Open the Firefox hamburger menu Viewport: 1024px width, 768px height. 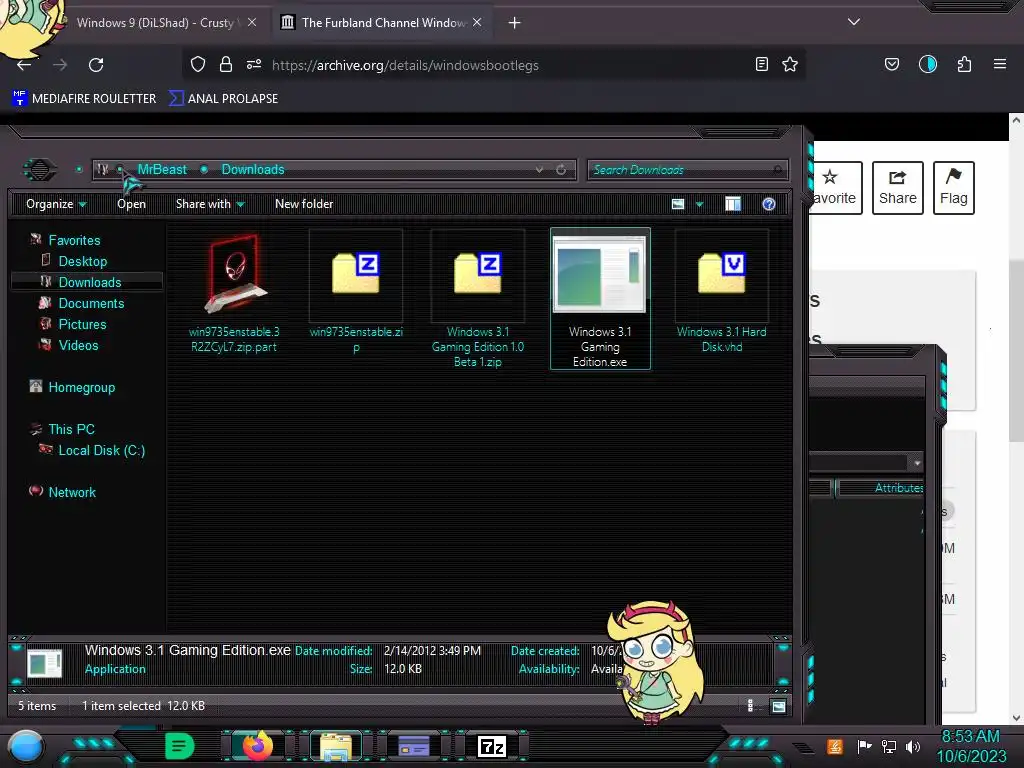click(x=1000, y=64)
